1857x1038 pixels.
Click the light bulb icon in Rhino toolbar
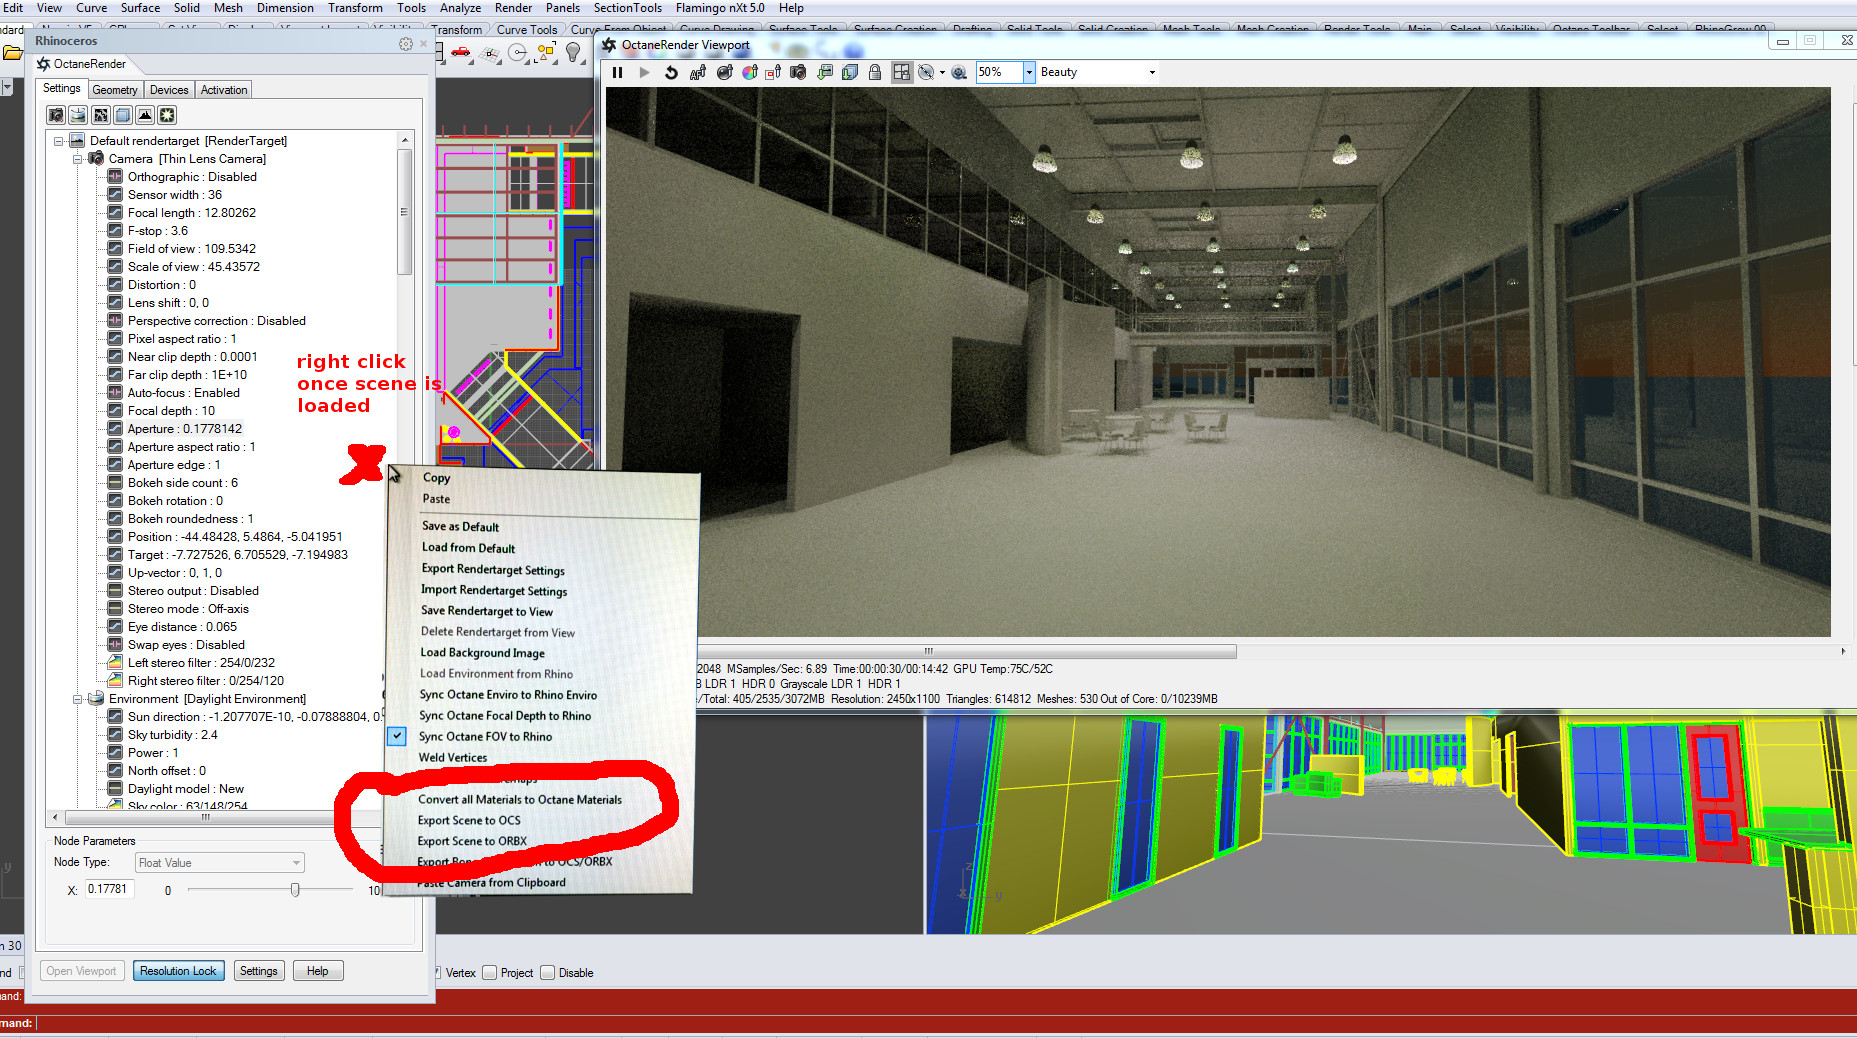pos(573,53)
